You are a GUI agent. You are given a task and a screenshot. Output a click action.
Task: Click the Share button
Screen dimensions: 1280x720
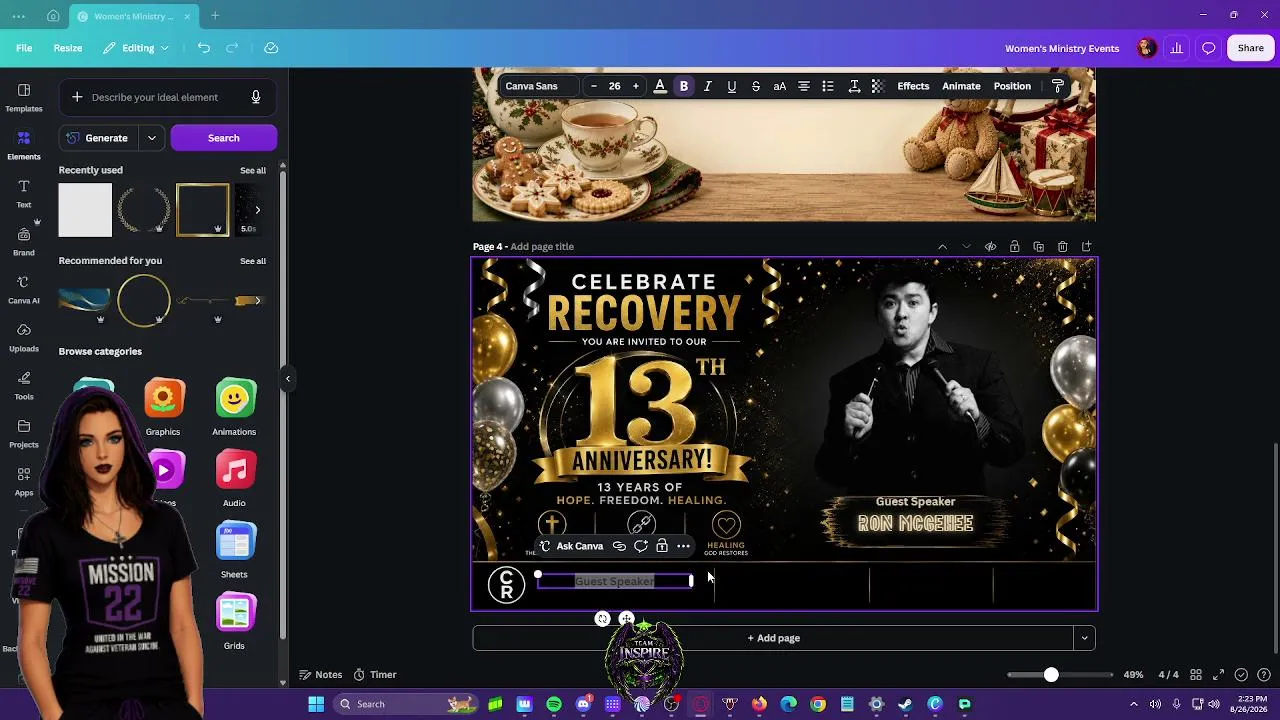point(1251,48)
